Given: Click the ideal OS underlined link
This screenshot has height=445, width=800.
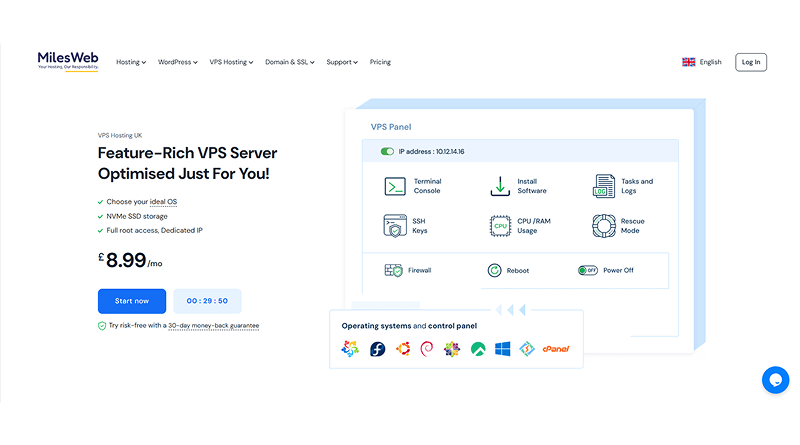Looking at the screenshot, I should point(163,202).
